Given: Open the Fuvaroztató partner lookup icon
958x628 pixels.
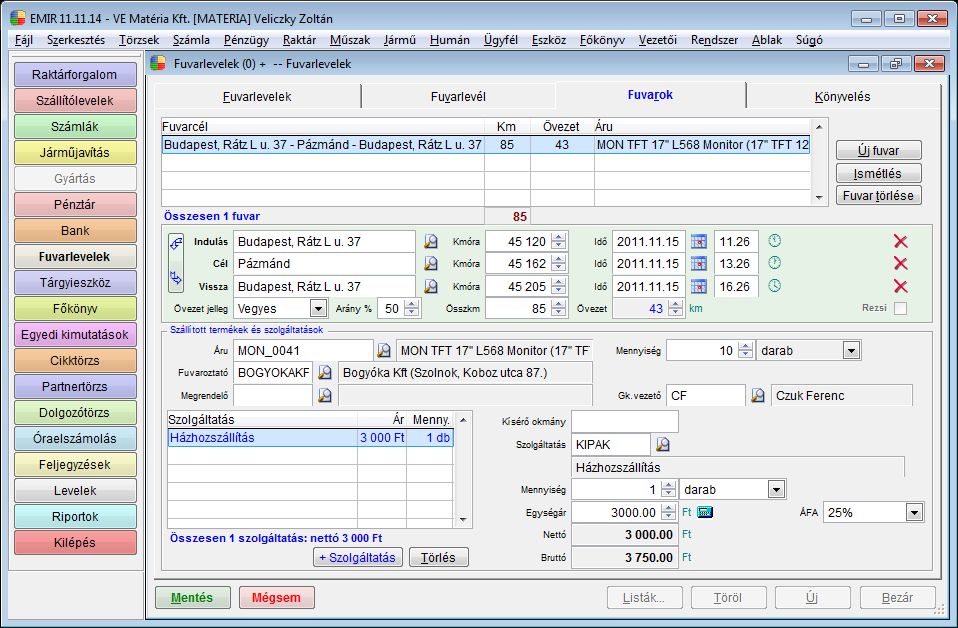Looking at the screenshot, I should coord(325,373).
